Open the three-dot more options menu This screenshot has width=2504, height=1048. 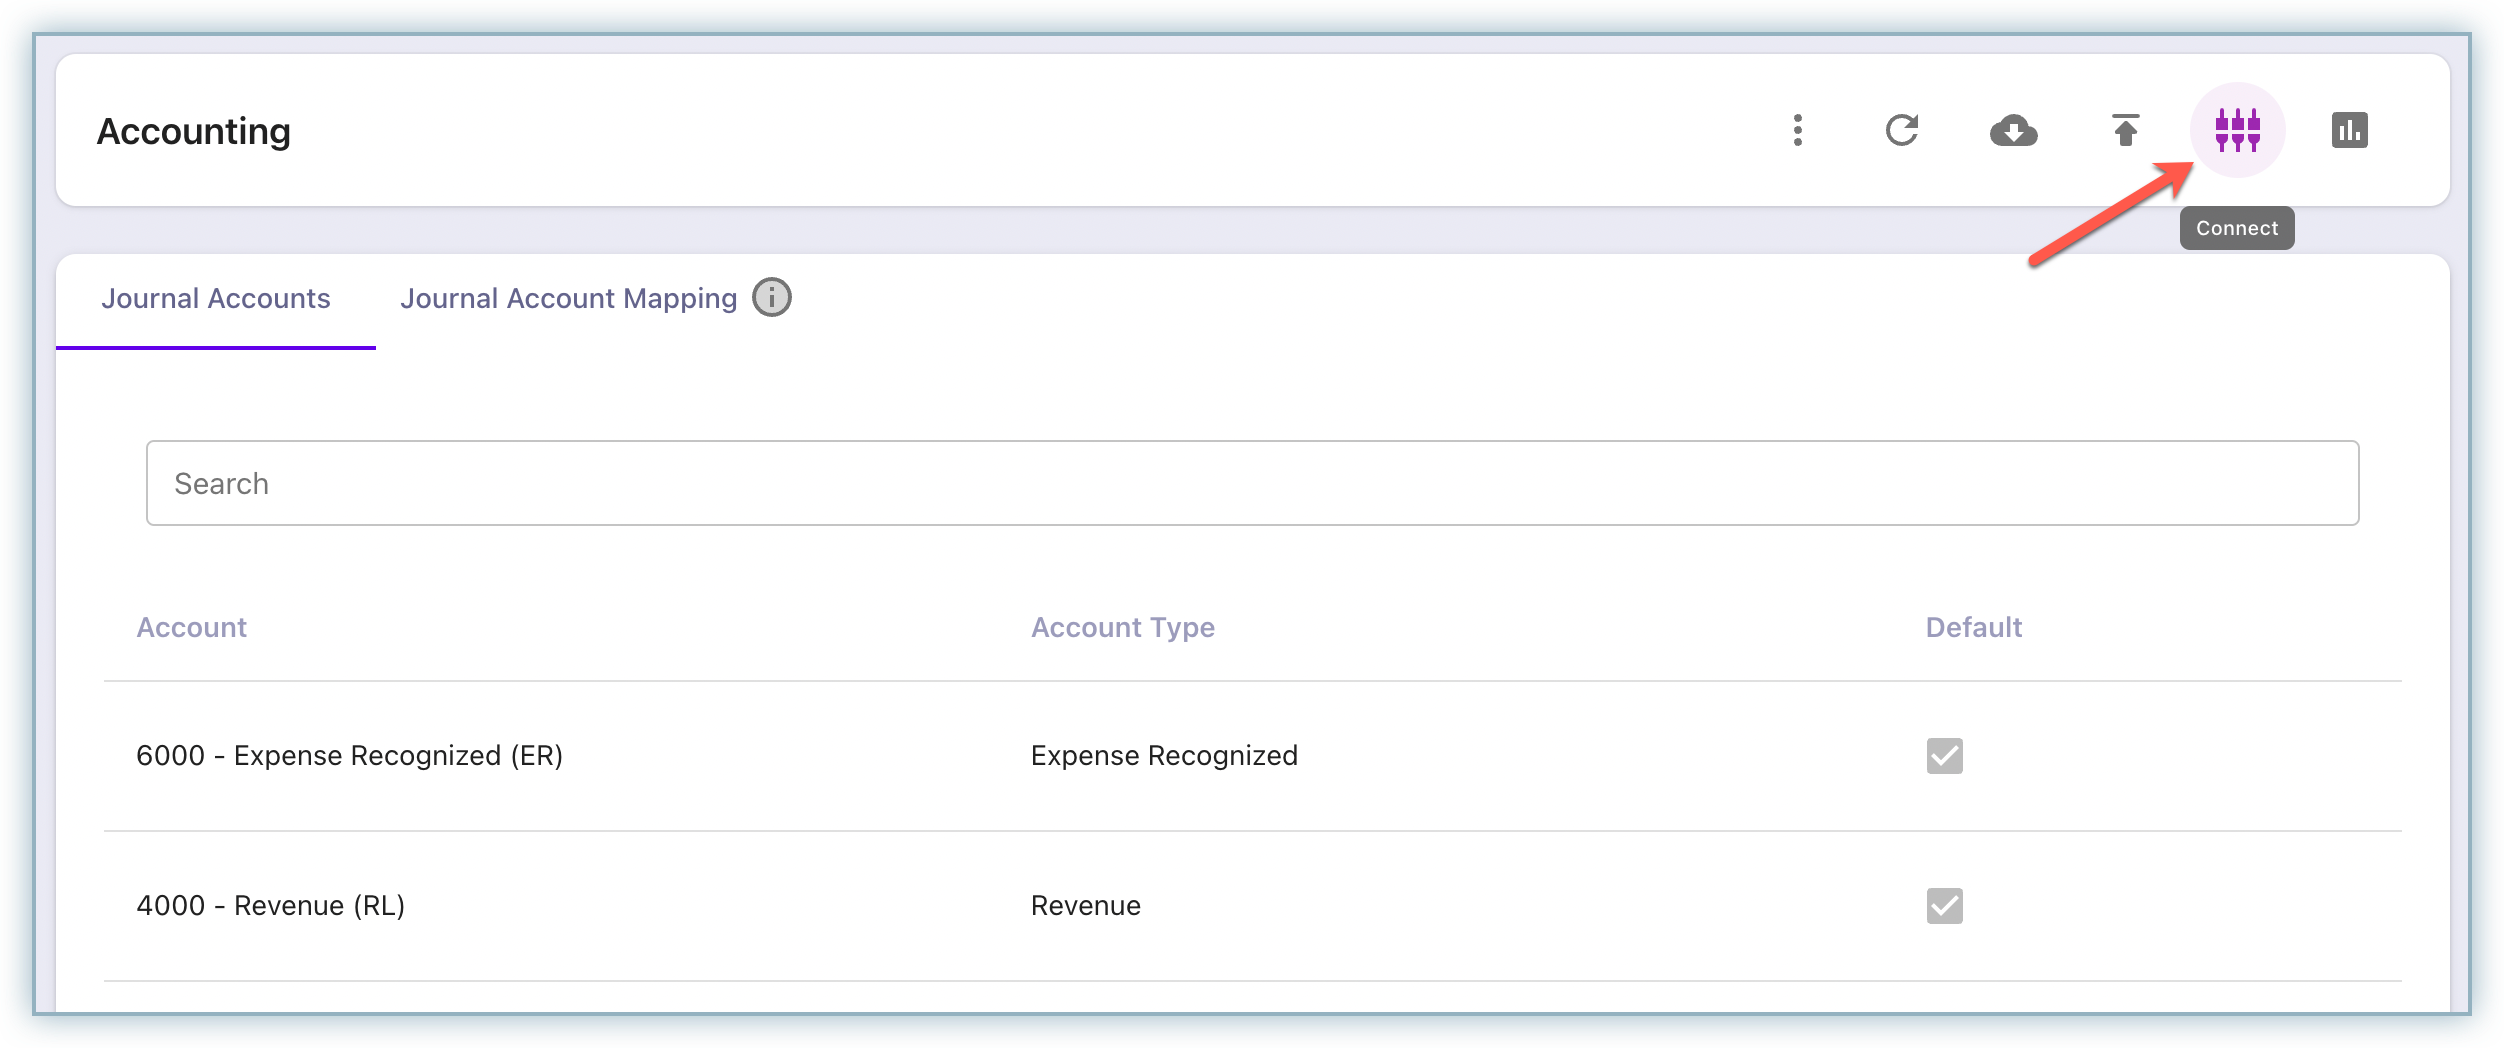coord(1798,130)
